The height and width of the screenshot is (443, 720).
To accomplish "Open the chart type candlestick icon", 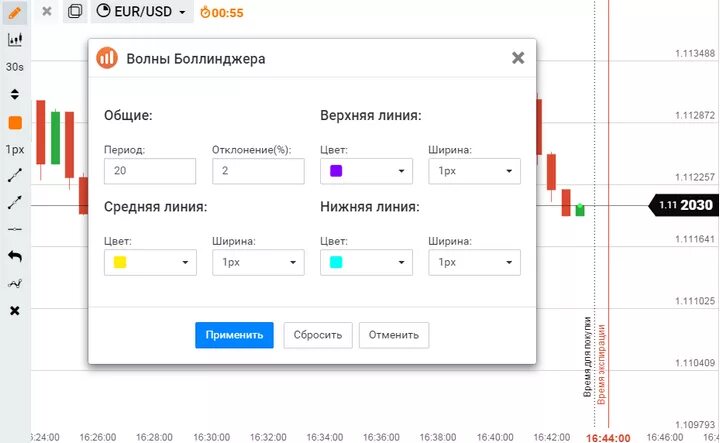I will [15, 39].
